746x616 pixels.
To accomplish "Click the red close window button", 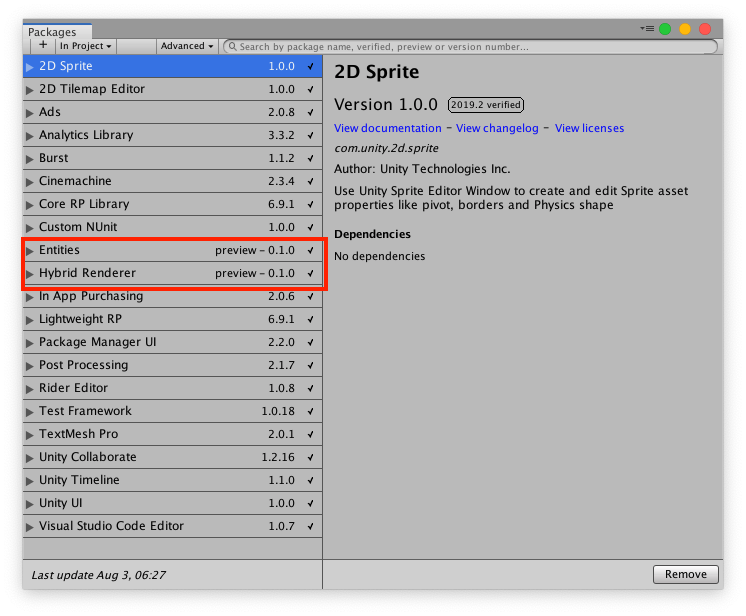I will [x=705, y=29].
